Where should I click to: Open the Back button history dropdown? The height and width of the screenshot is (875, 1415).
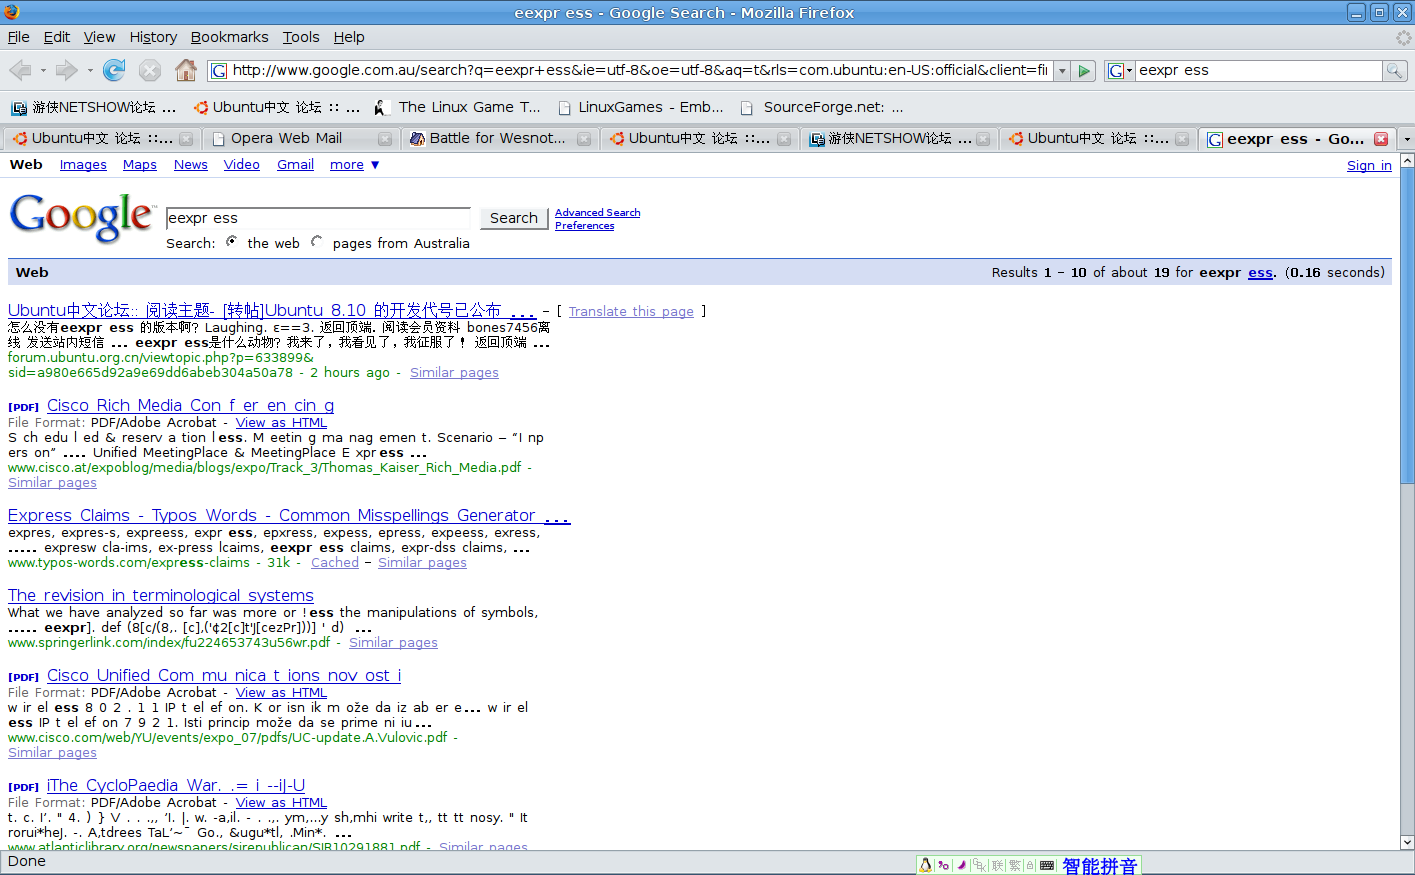click(x=43, y=70)
